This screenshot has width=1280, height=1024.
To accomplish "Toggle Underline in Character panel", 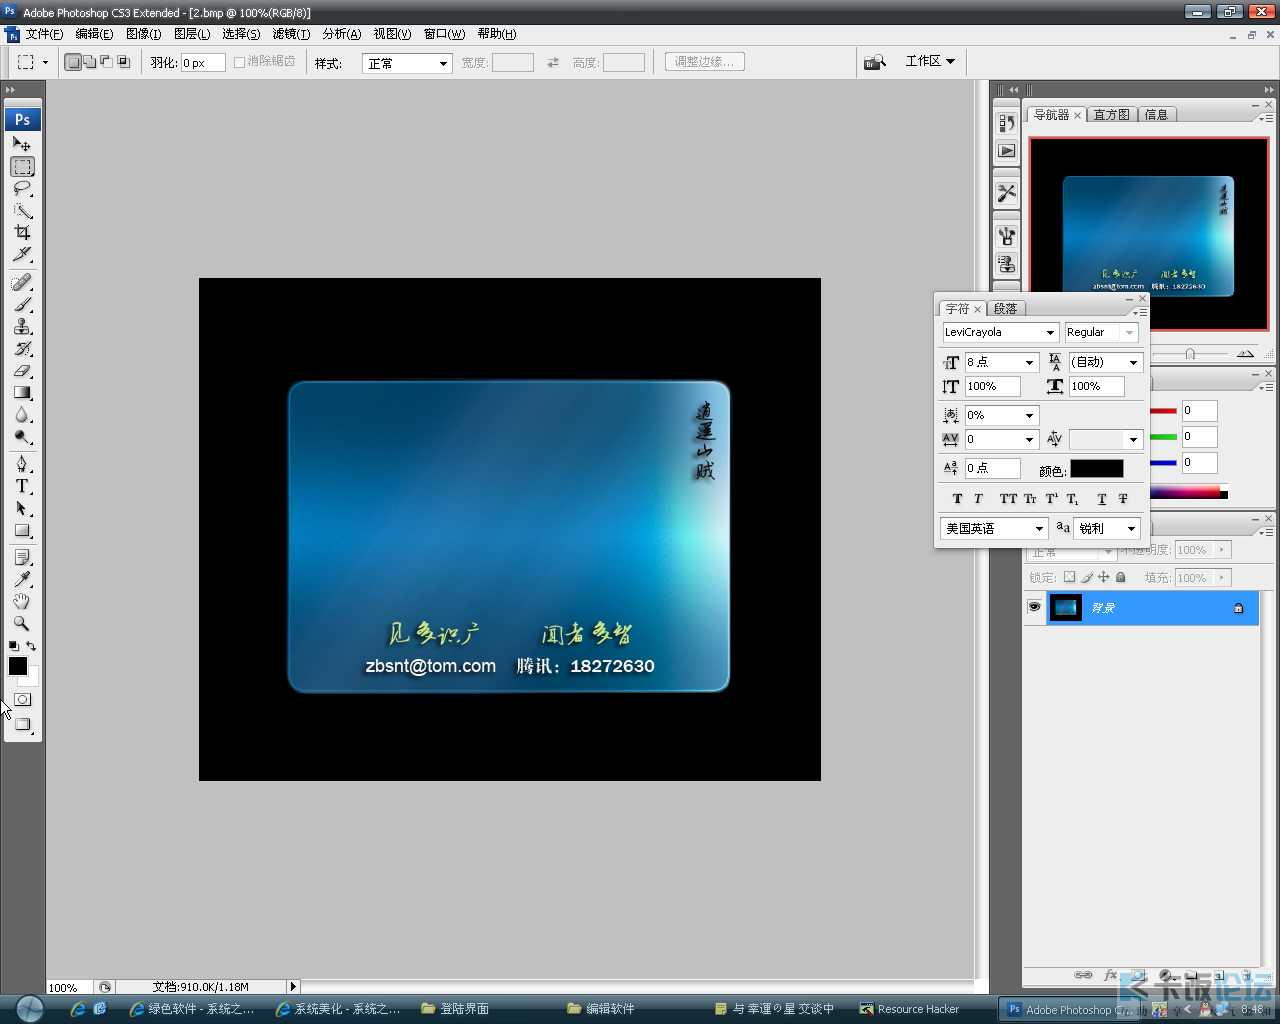I will tap(1102, 498).
